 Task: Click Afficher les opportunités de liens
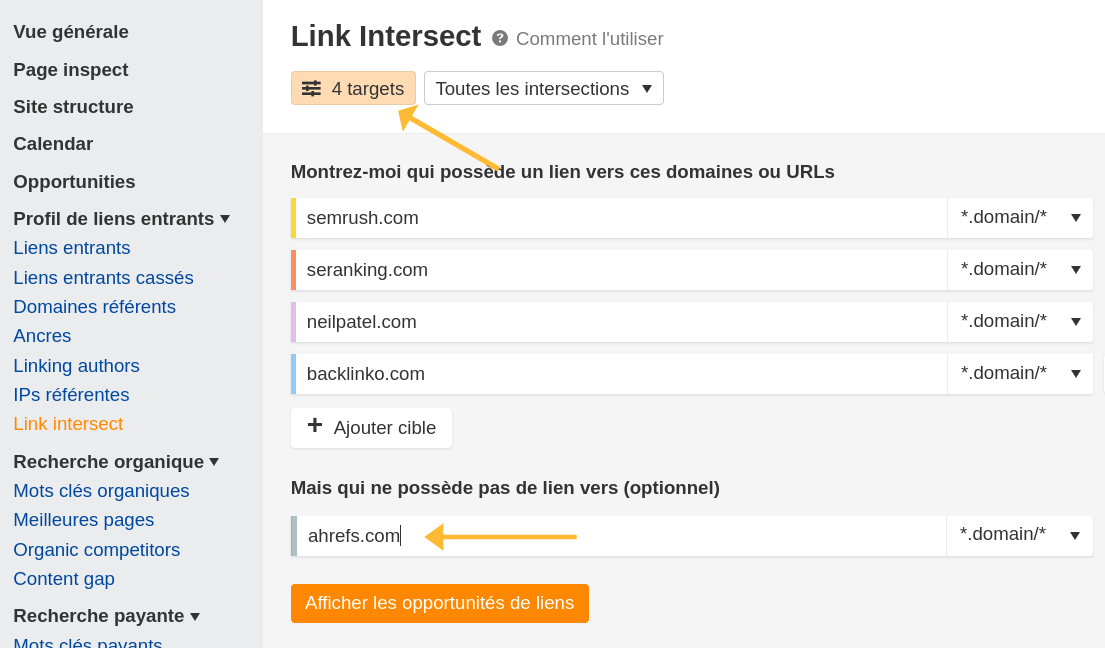[440, 603]
